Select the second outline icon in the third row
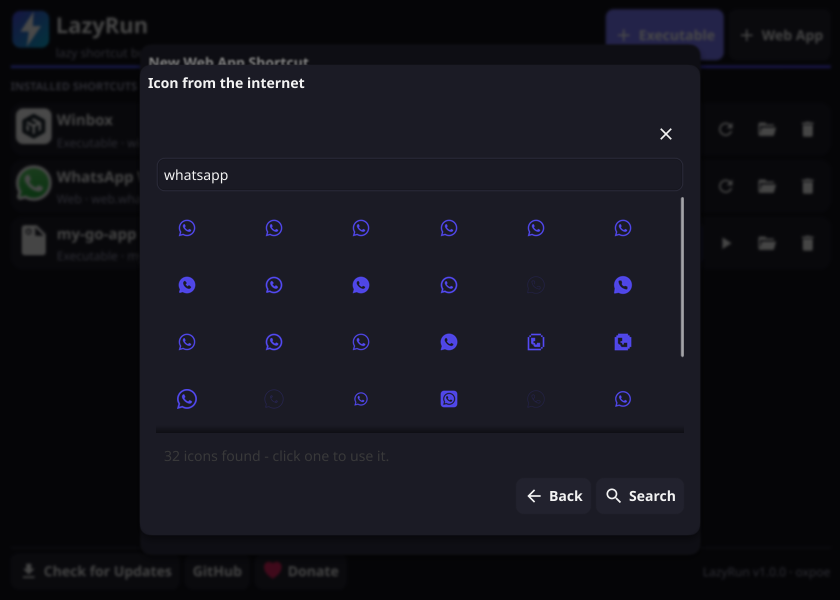 [x=274, y=342]
